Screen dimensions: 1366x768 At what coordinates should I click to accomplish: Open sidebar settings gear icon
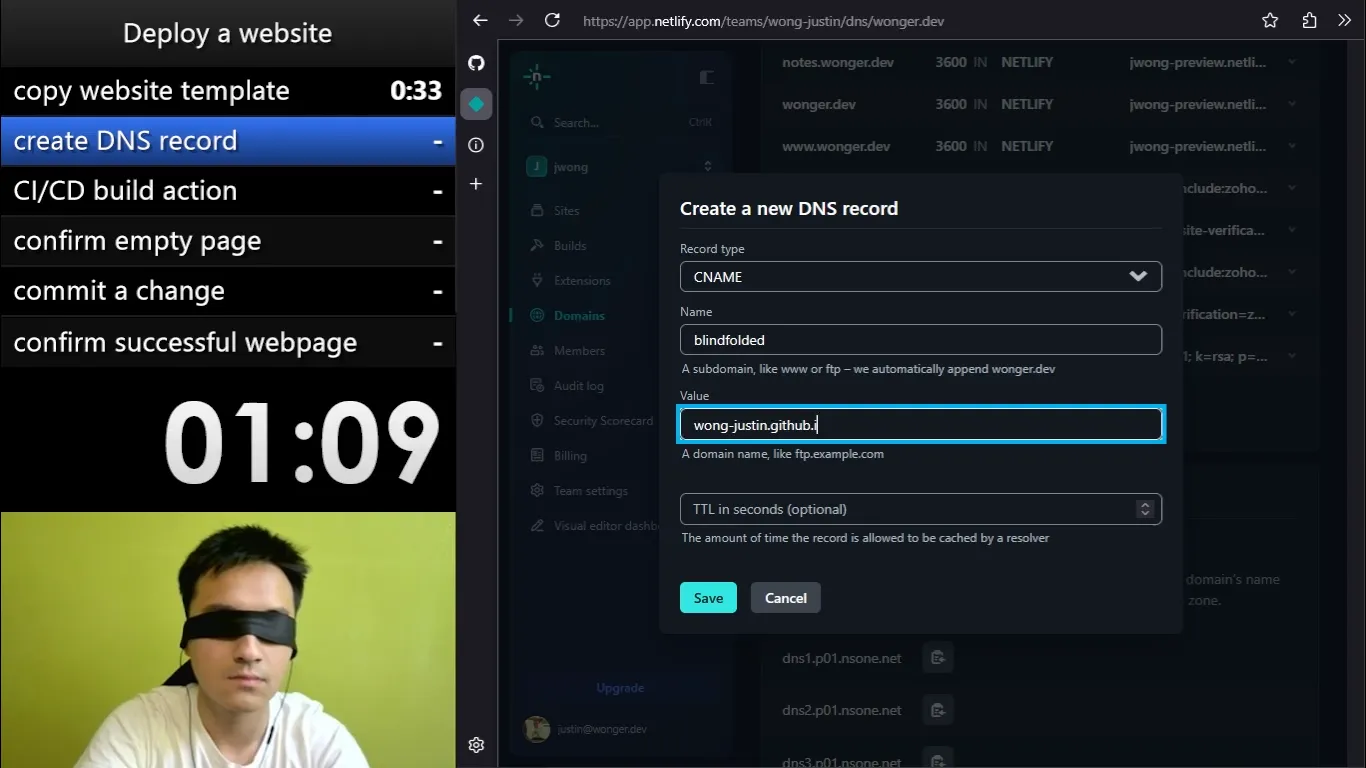point(476,745)
